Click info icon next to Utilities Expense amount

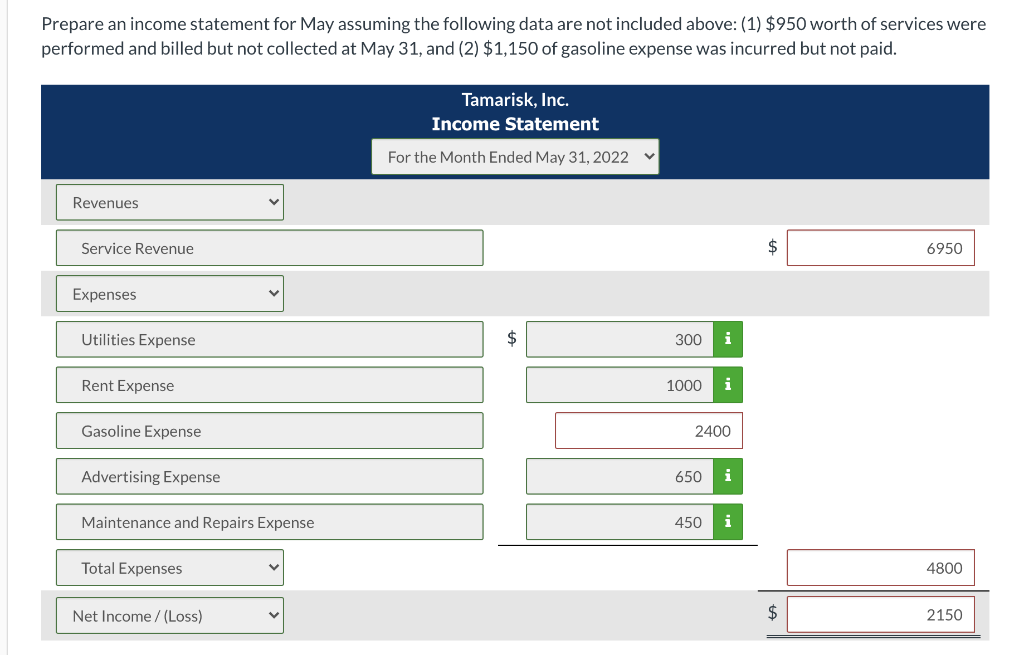728,340
